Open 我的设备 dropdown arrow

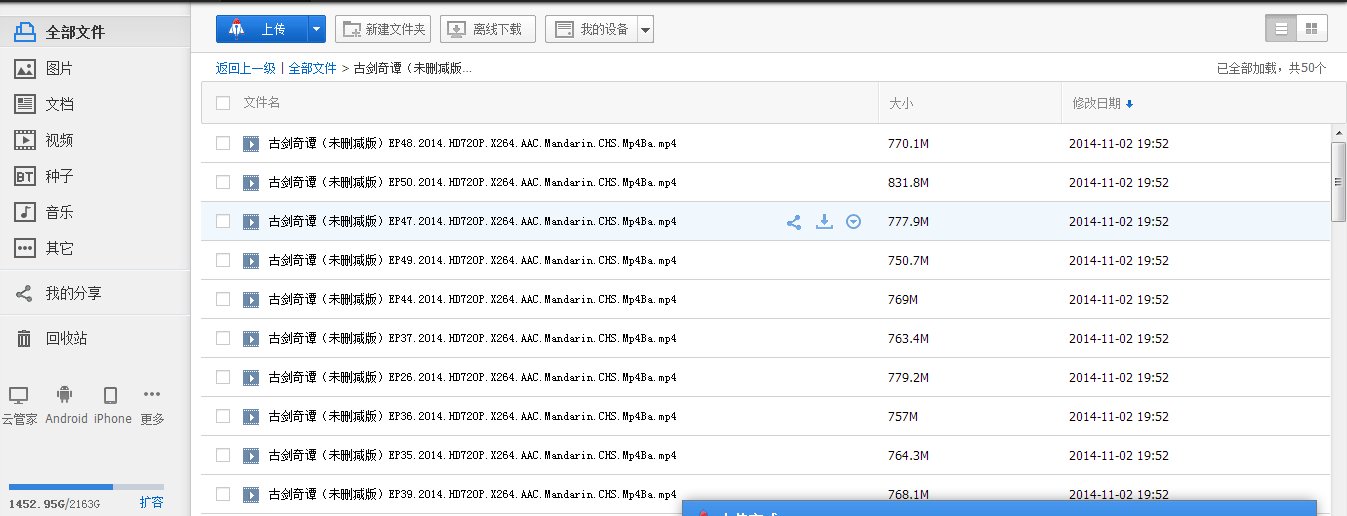coord(645,30)
